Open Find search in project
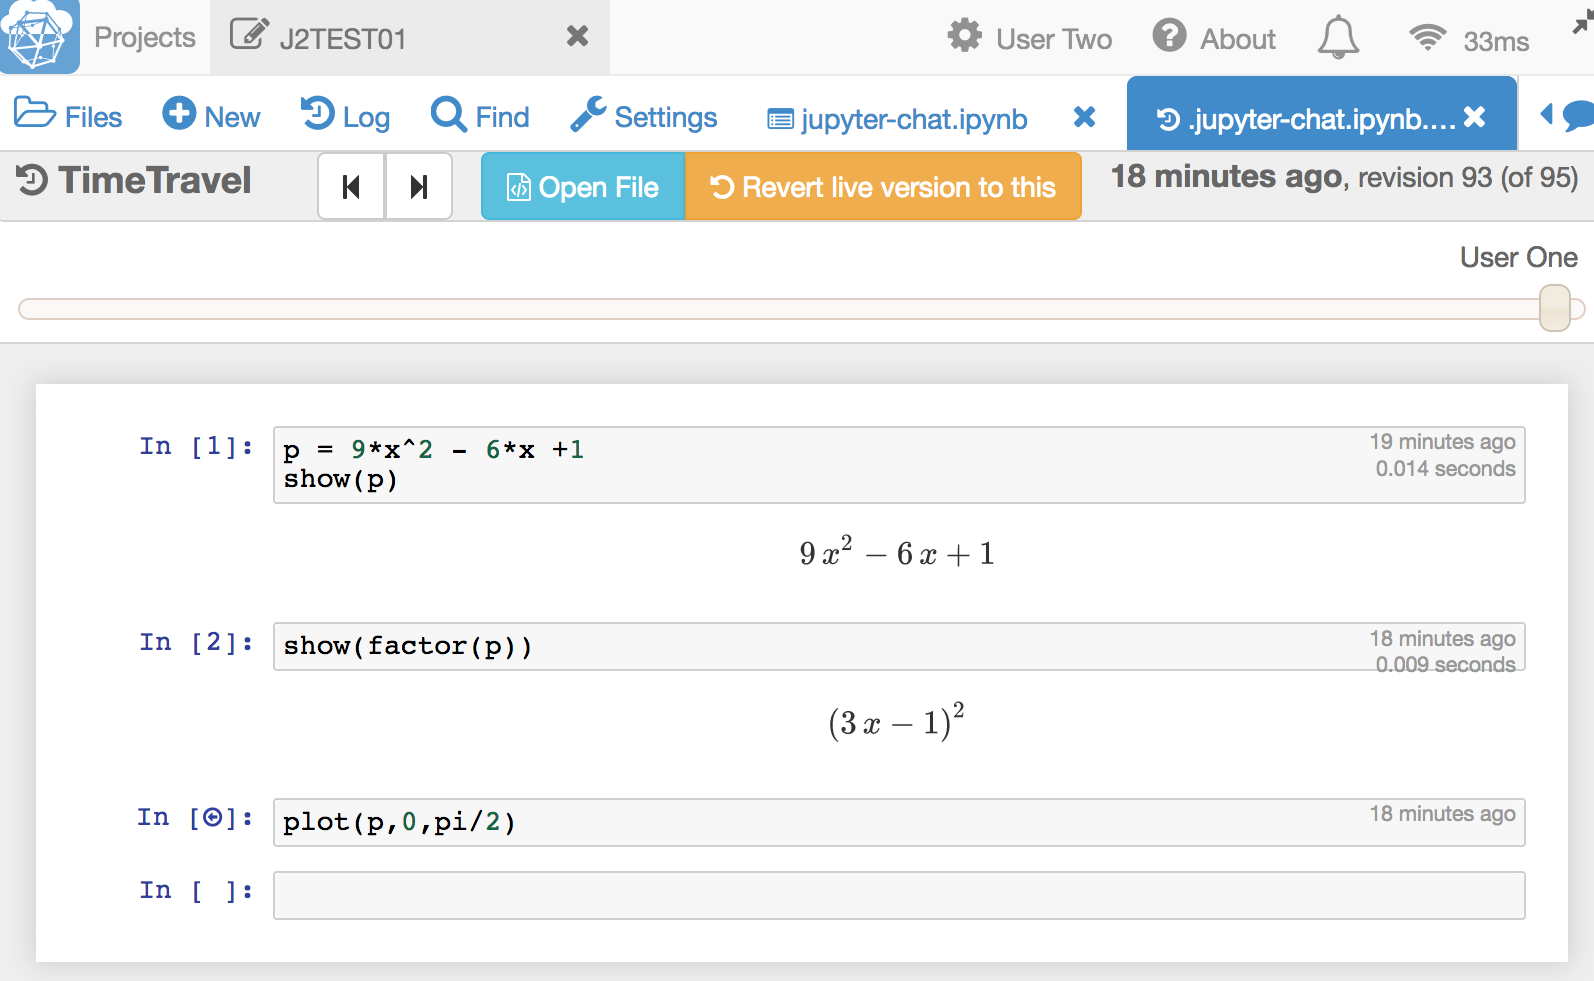 [480, 117]
